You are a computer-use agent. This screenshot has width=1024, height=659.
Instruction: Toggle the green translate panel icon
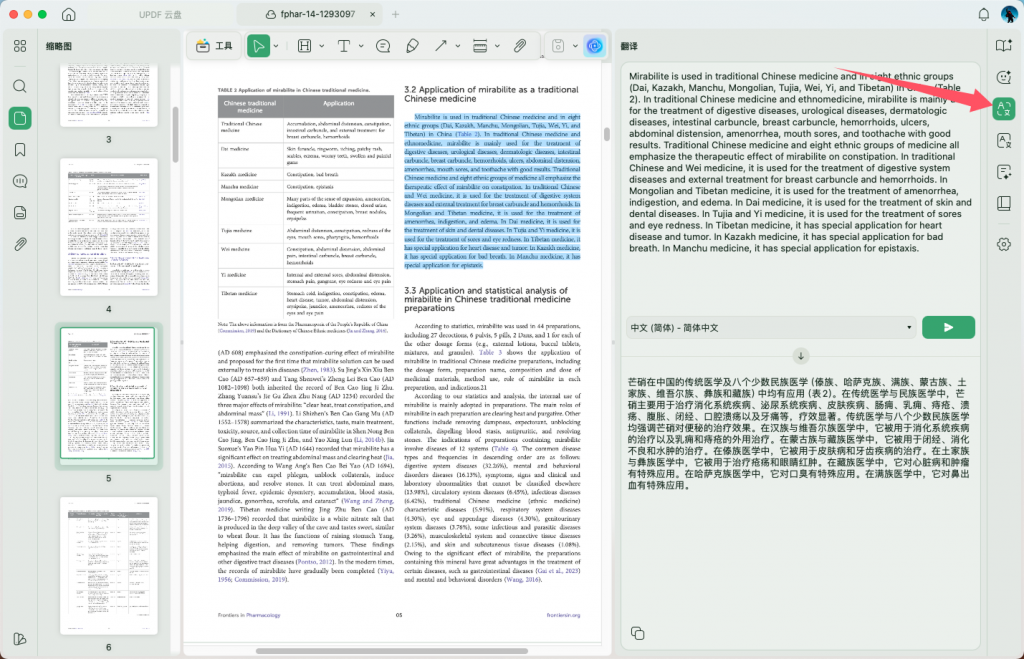(x=1004, y=108)
